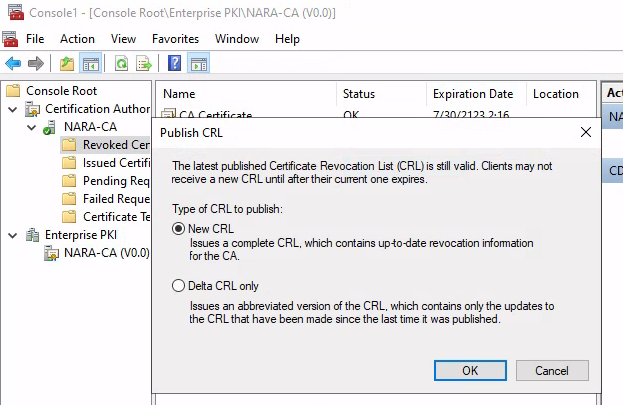623x405 pixels.
Task: Select the Issued Certificates folder
Action: pos(115,163)
